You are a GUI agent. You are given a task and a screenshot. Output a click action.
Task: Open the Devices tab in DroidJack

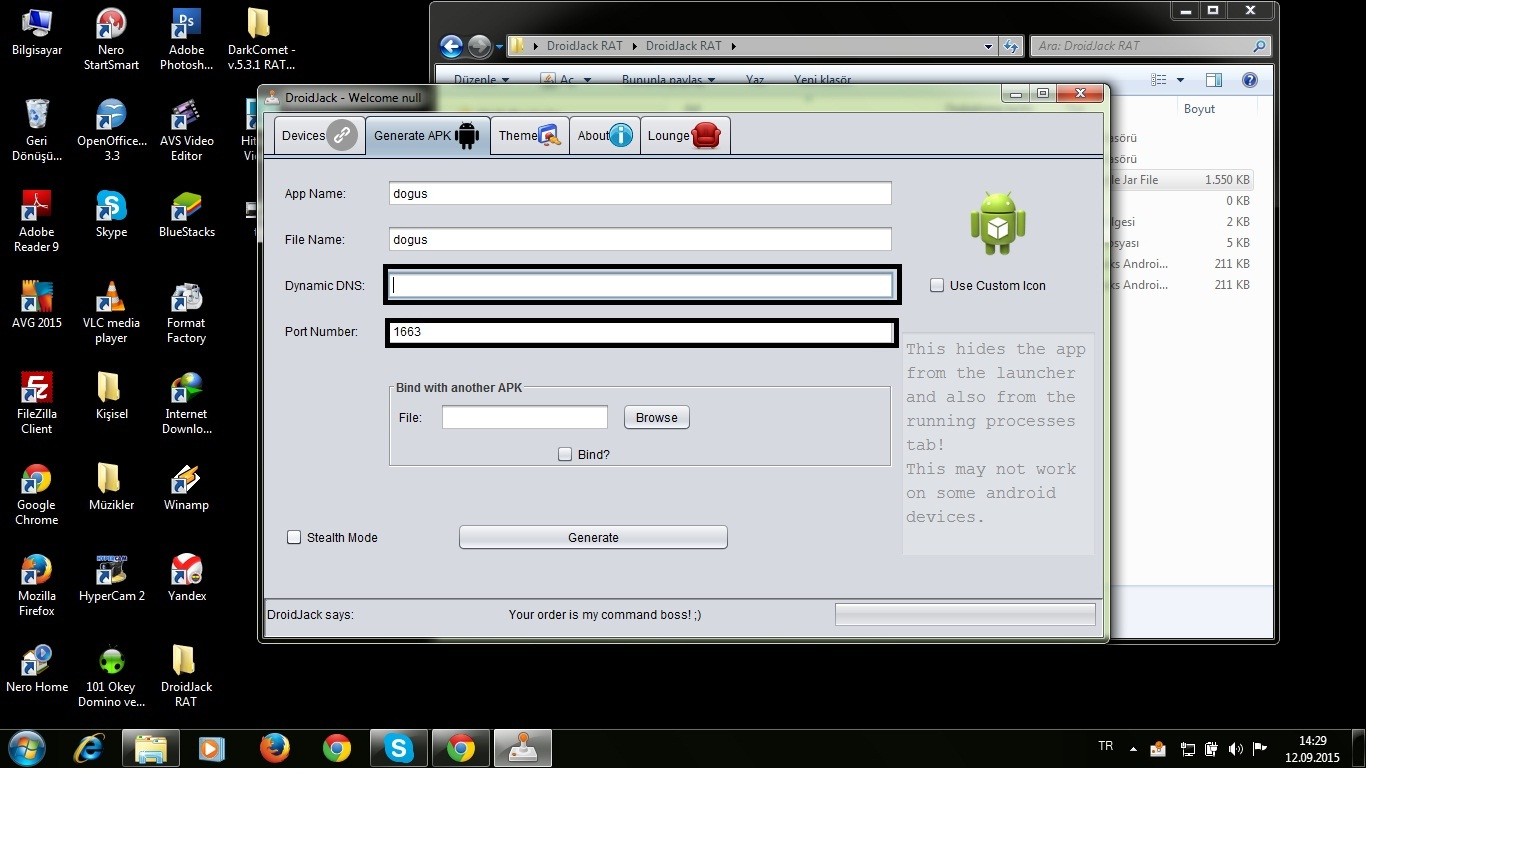point(320,136)
